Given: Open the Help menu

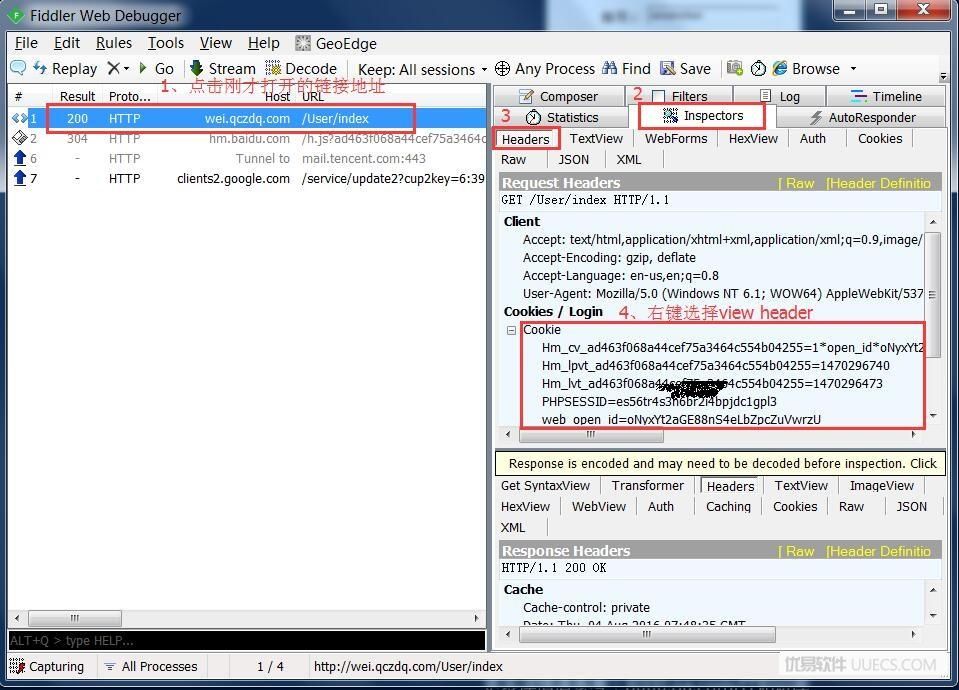Looking at the screenshot, I should coord(264,43).
